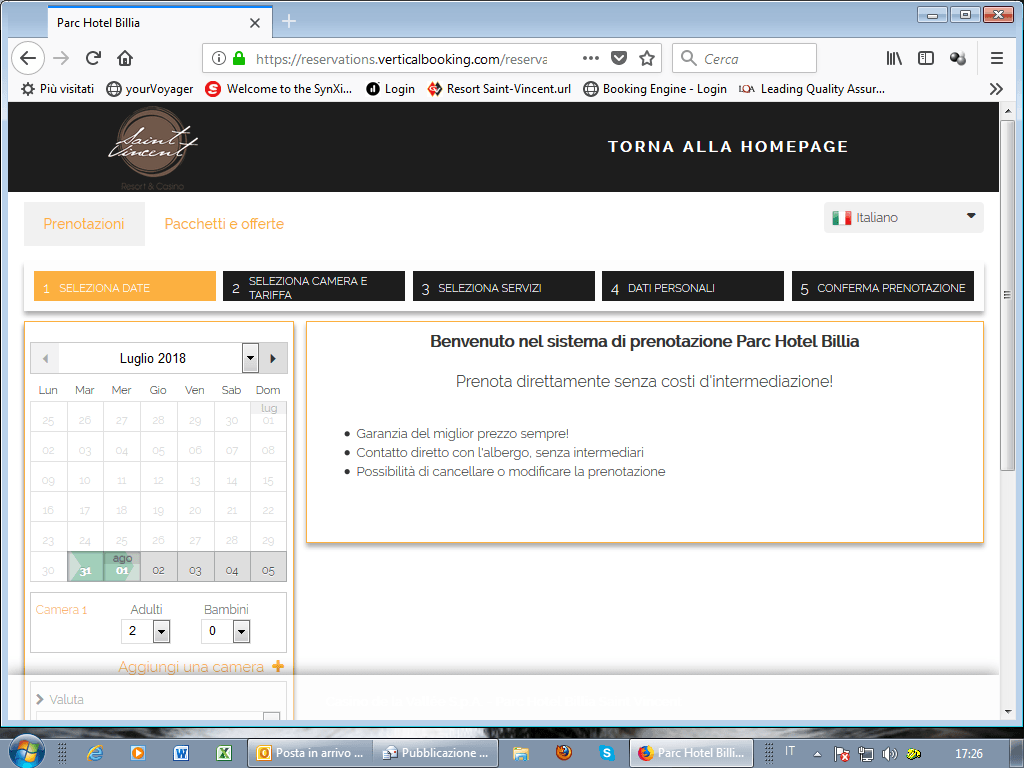Viewport: 1024px width, 768px height.
Task: Show hidden tray icons arrow
Action: click(817, 754)
